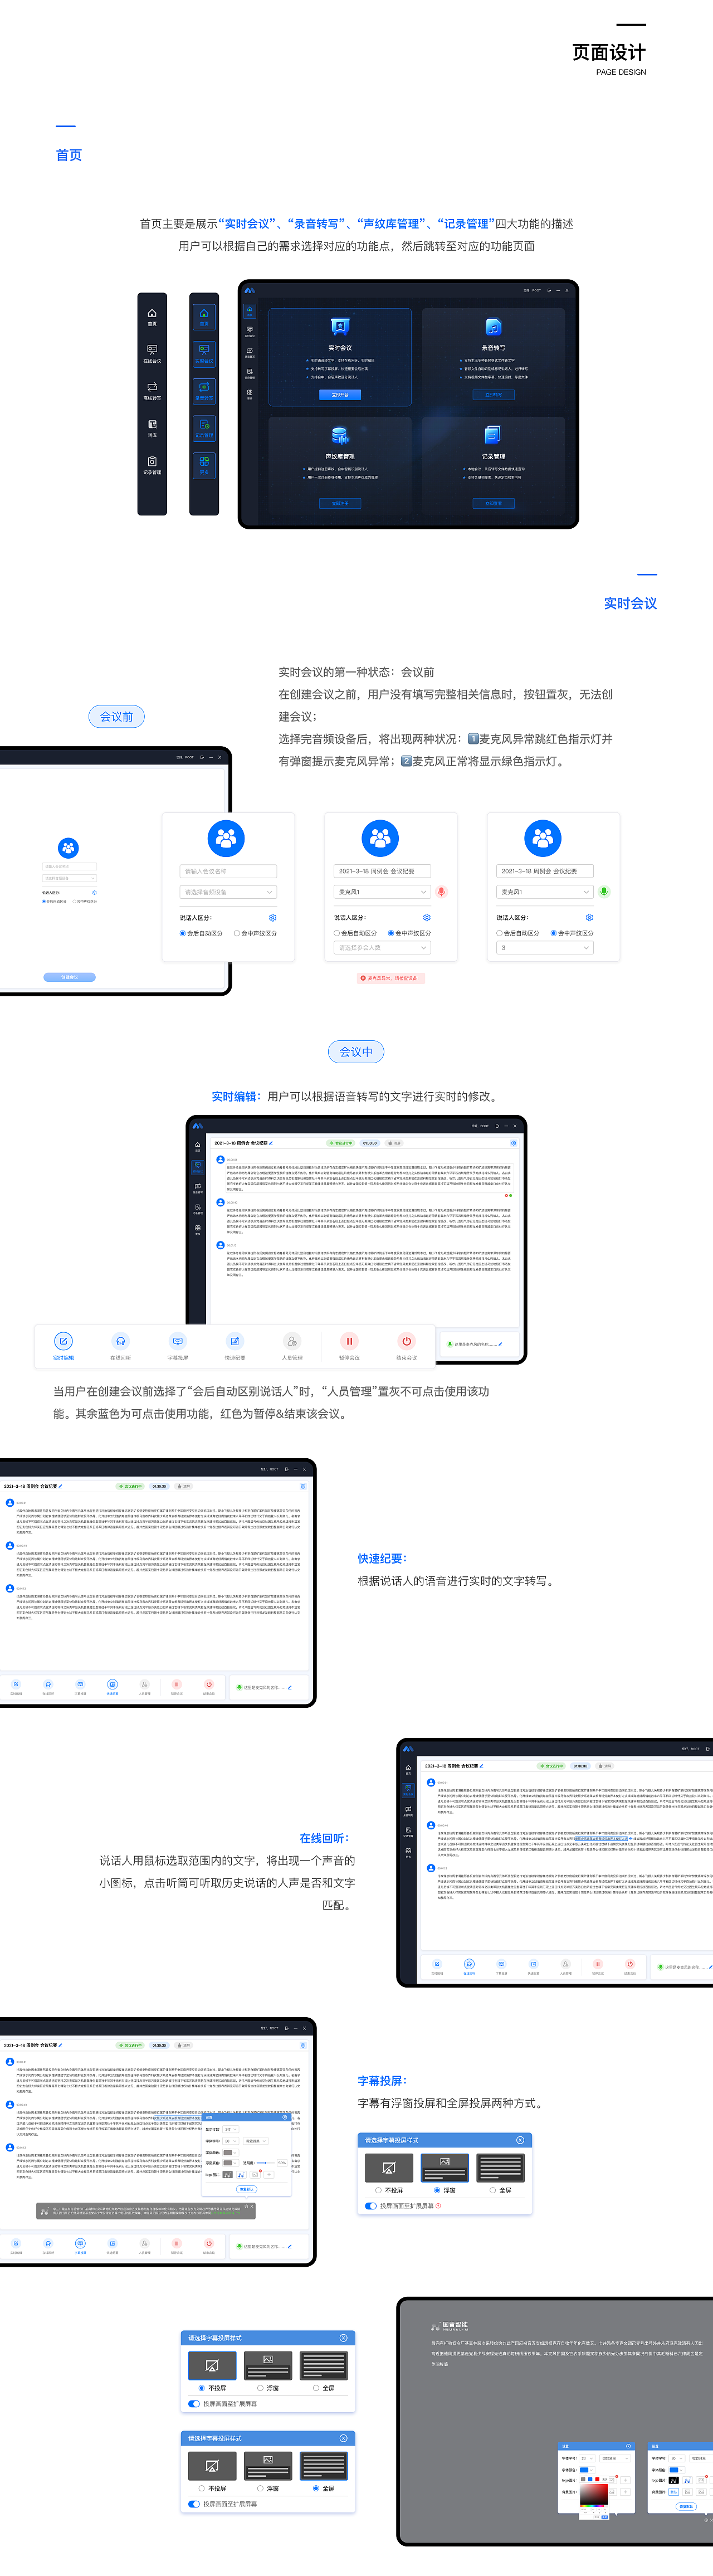Click the 立即查看 button
The image size is (713, 2576).
pyautogui.click(x=493, y=503)
